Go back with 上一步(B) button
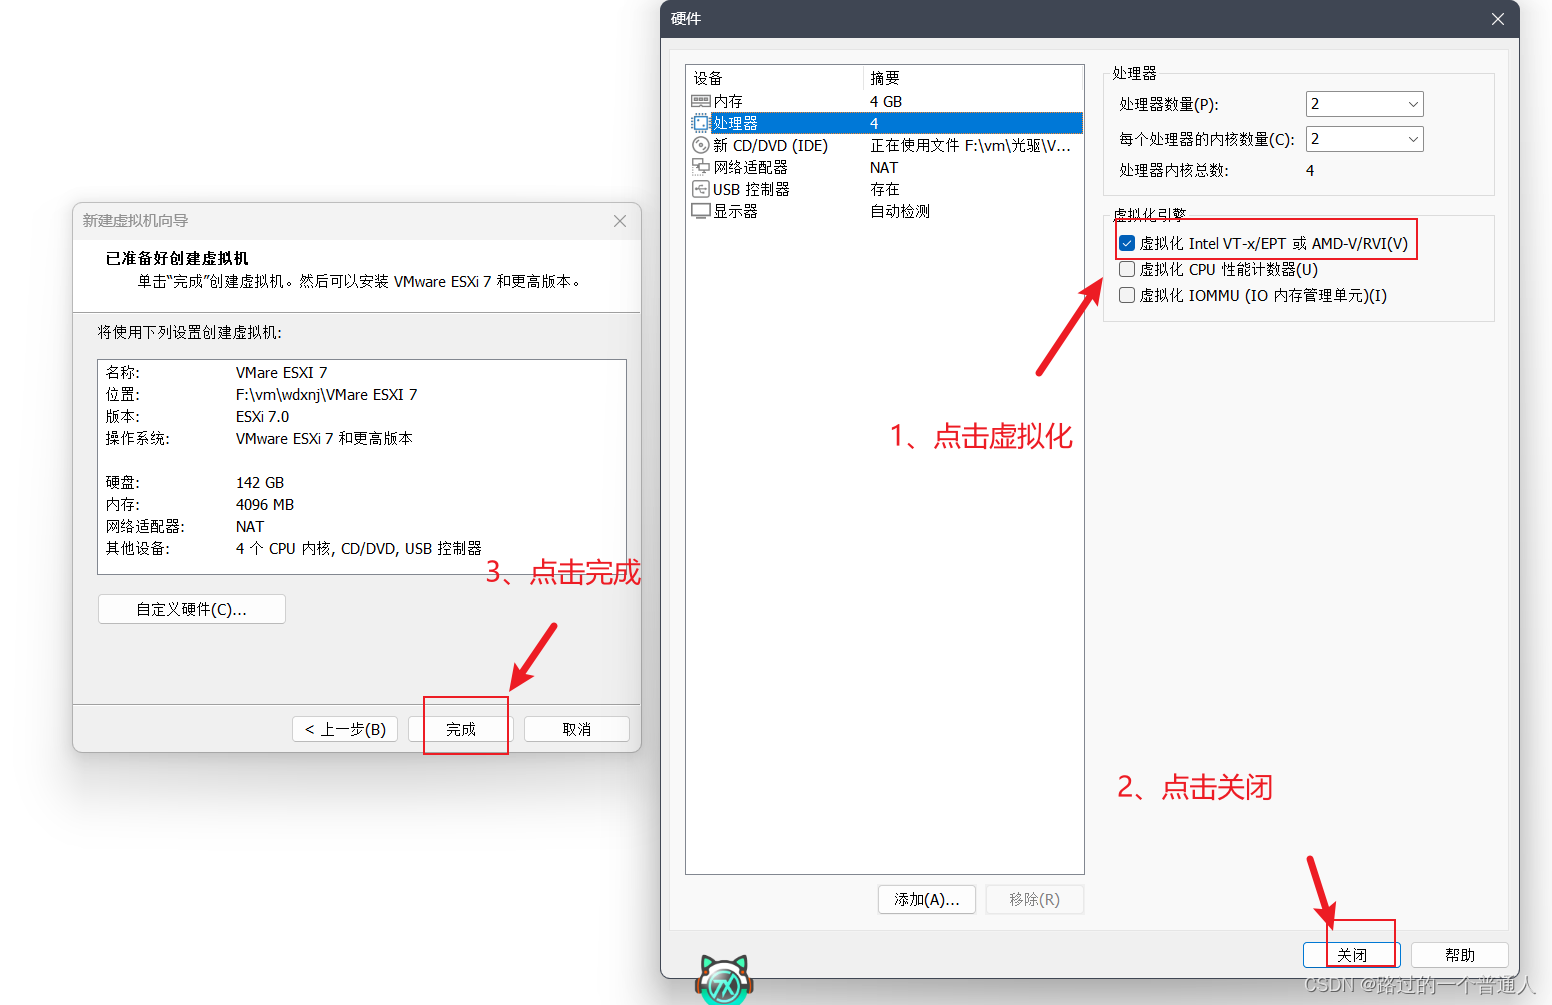The height and width of the screenshot is (1005, 1552). (x=345, y=729)
